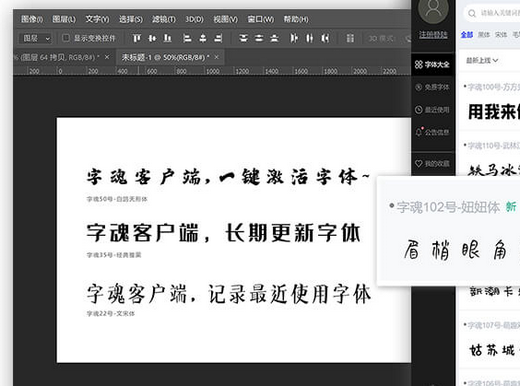This screenshot has width=520, height=386.
Task: Click the align vertical centers icon
Action: (152, 38)
